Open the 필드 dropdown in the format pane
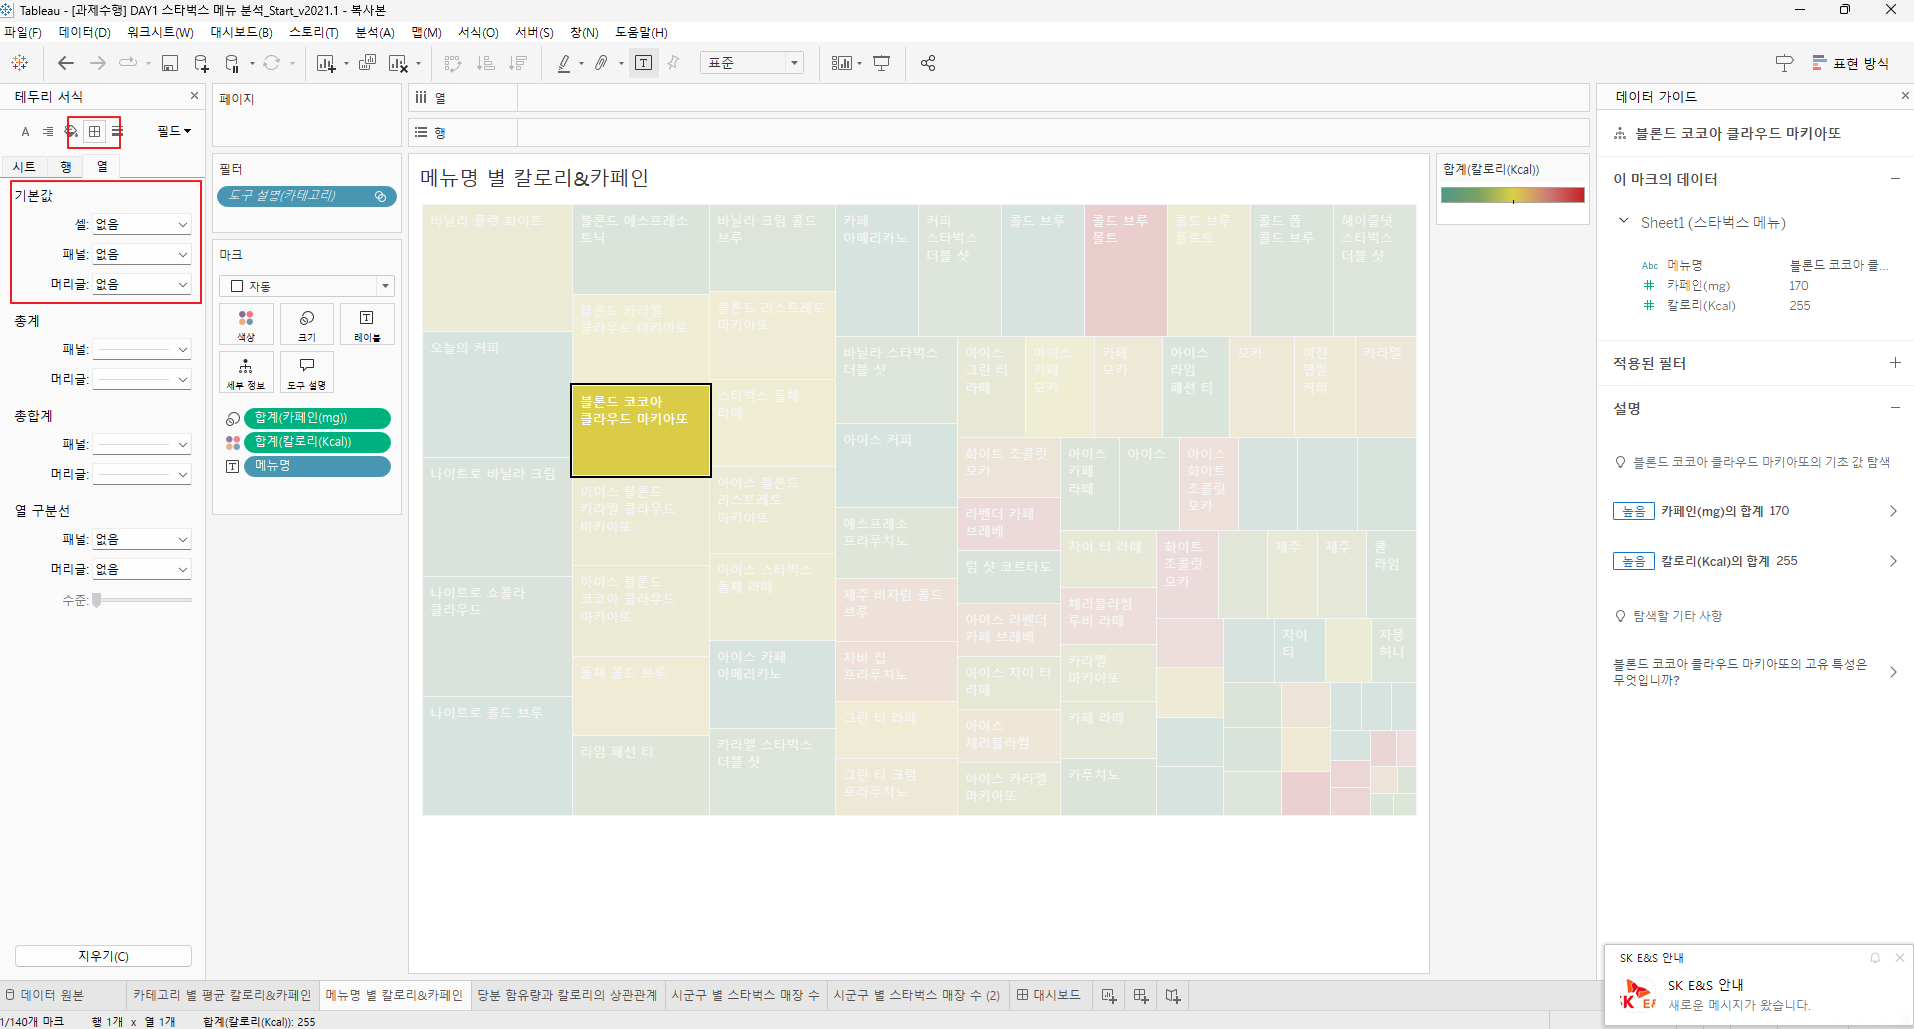 174,131
